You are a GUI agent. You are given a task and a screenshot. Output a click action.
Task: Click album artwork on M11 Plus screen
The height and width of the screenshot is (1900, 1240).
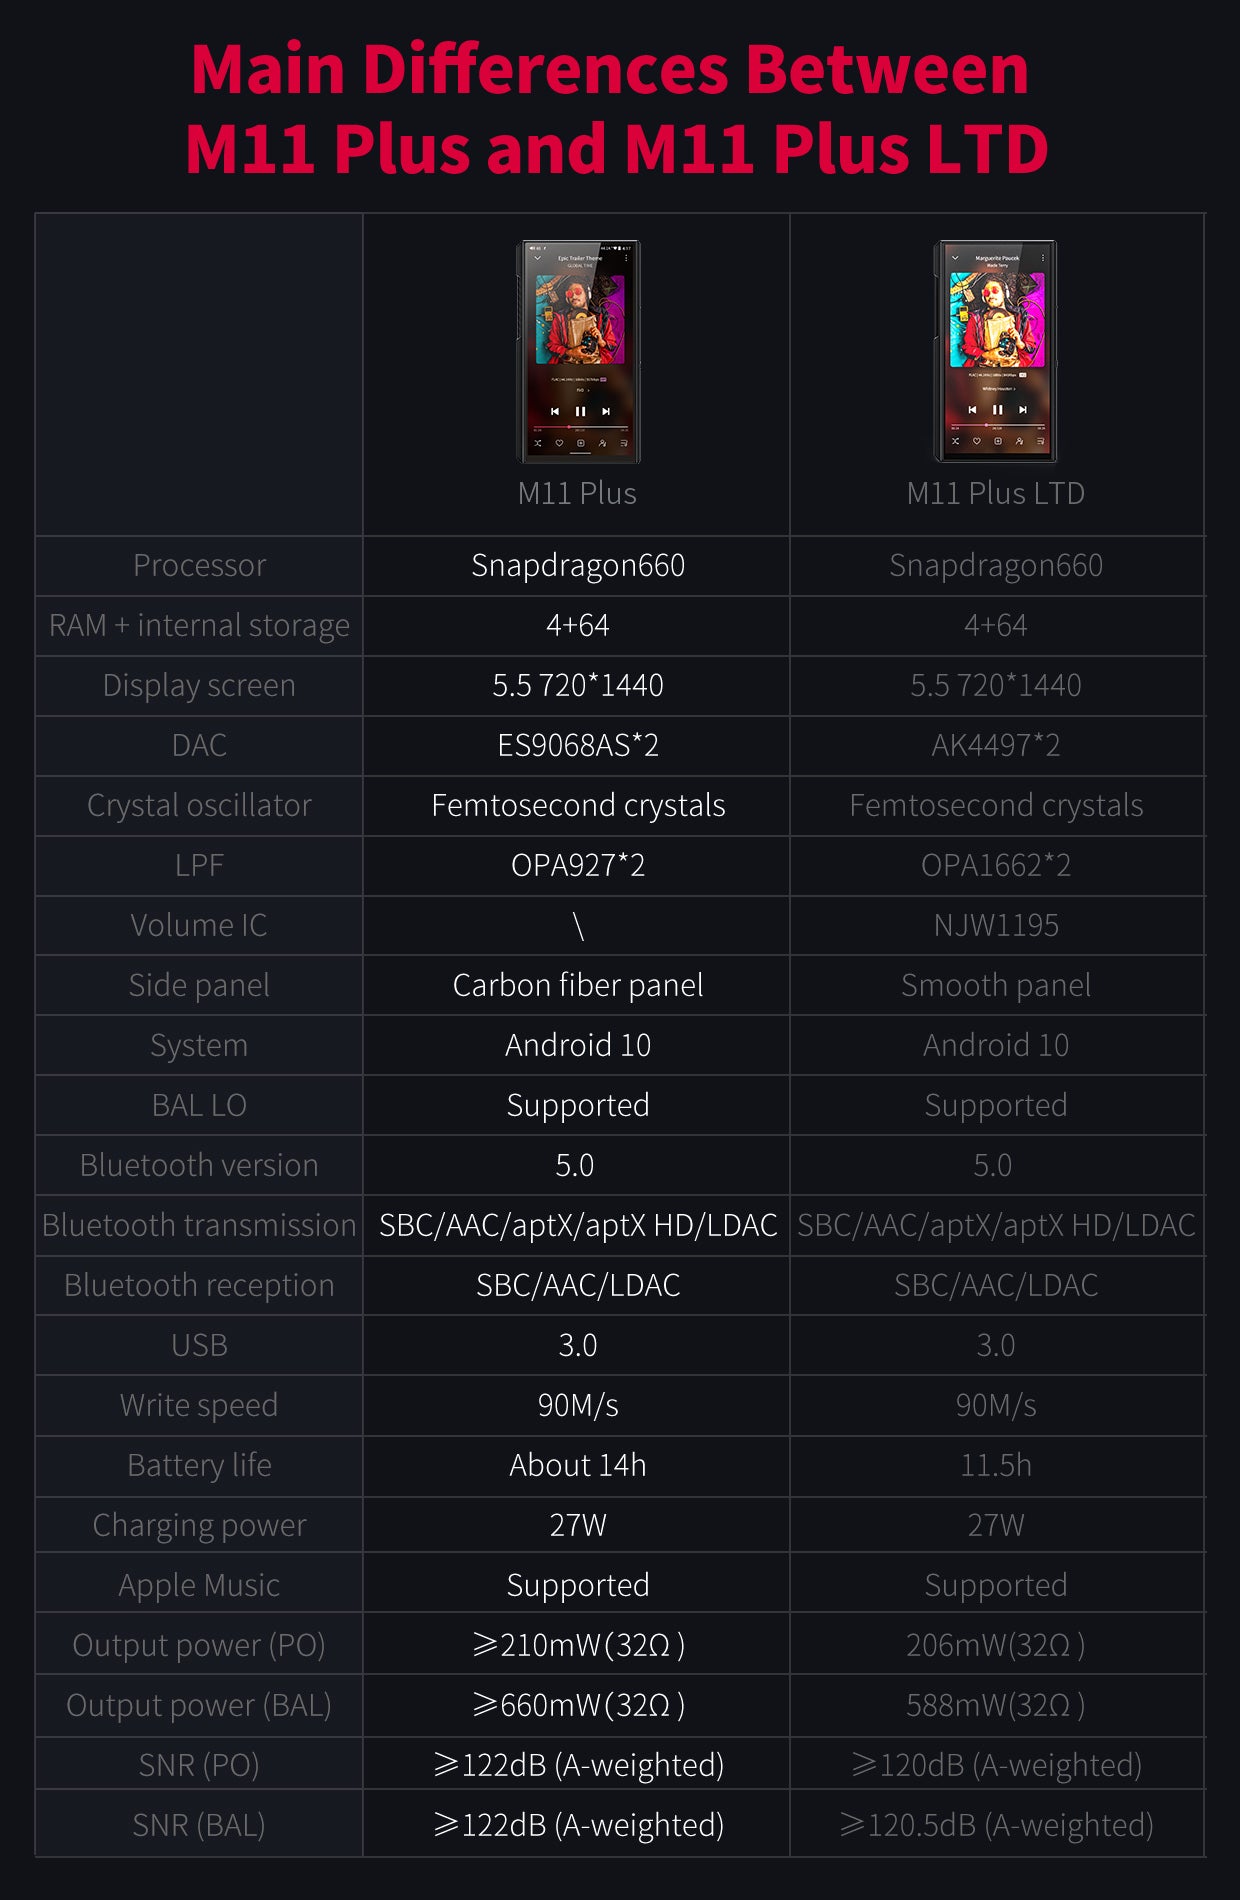(580, 320)
